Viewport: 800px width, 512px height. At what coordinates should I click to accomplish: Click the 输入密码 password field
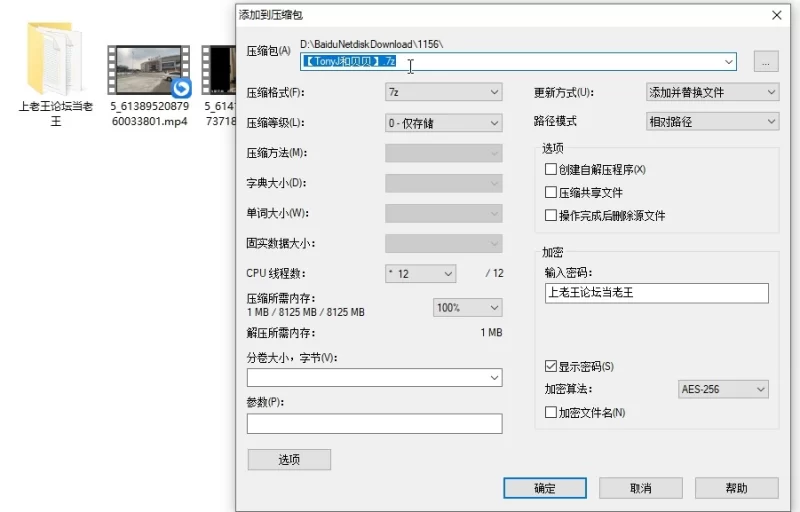tap(656, 293)
